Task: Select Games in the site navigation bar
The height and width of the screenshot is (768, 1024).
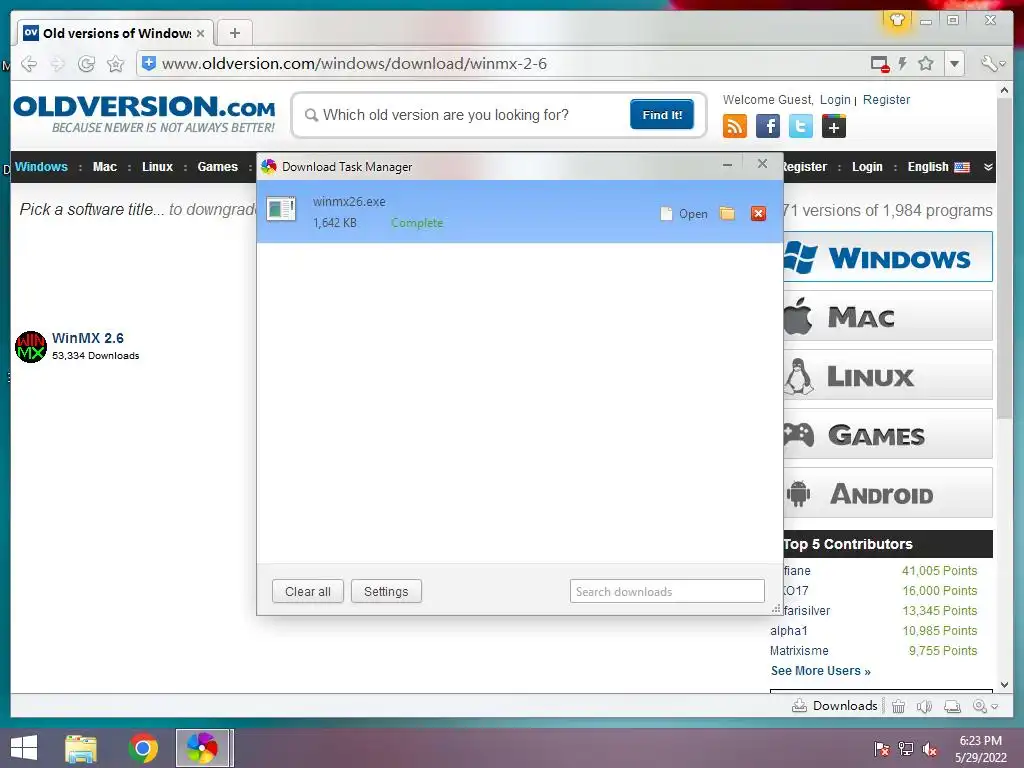Action: pyautogui.click(x=217, y=167)
